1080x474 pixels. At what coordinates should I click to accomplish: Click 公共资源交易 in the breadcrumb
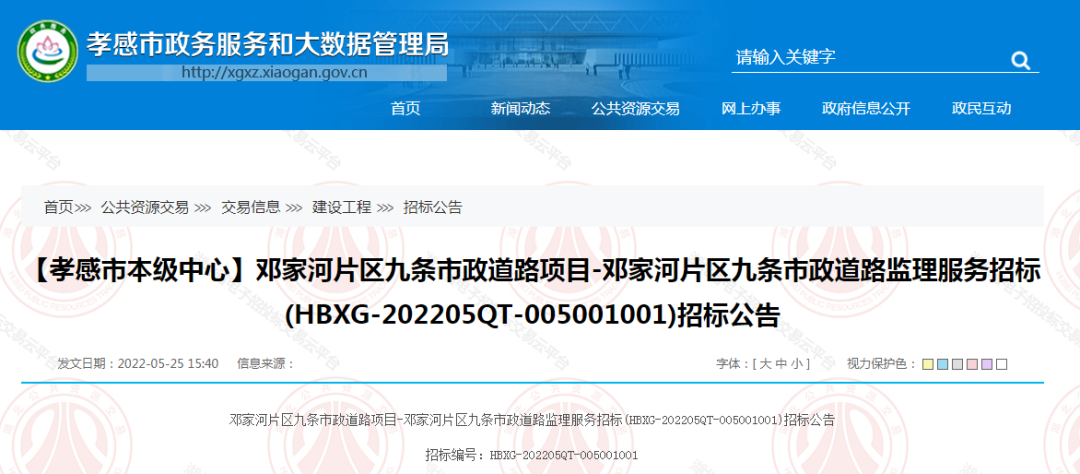[144, 207]
